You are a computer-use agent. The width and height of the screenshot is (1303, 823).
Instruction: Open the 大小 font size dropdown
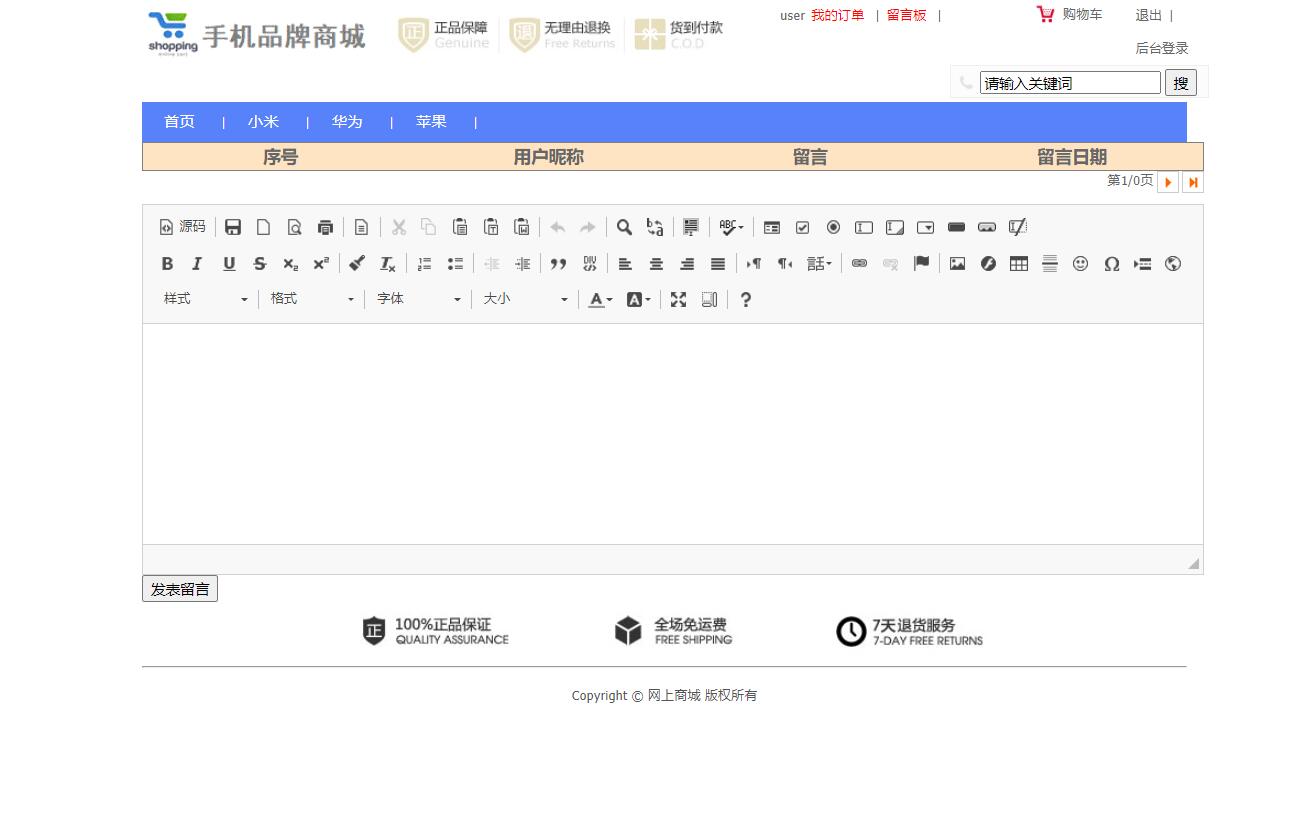coord(524,298)
